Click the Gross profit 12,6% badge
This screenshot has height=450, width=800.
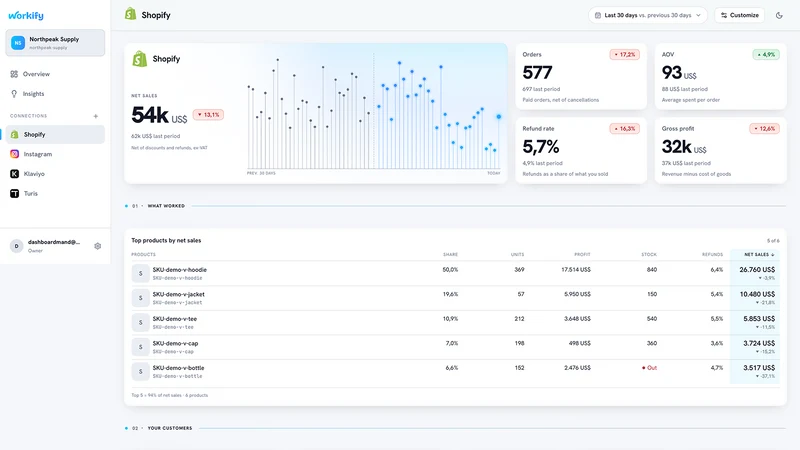[764, 129]
